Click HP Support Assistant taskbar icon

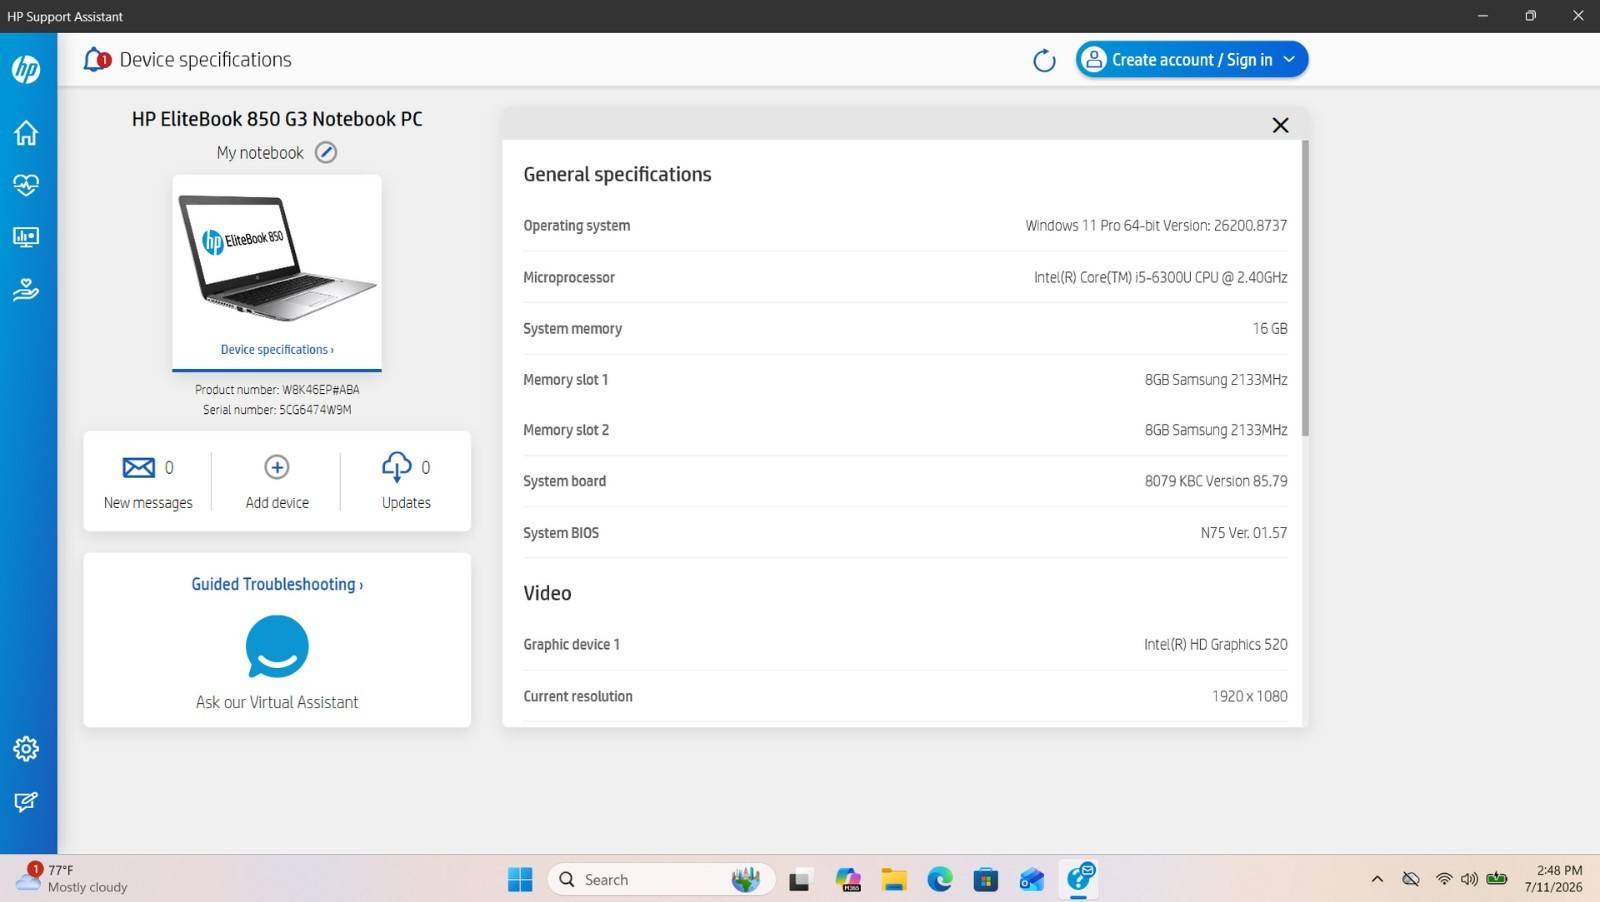point(1079,879)
